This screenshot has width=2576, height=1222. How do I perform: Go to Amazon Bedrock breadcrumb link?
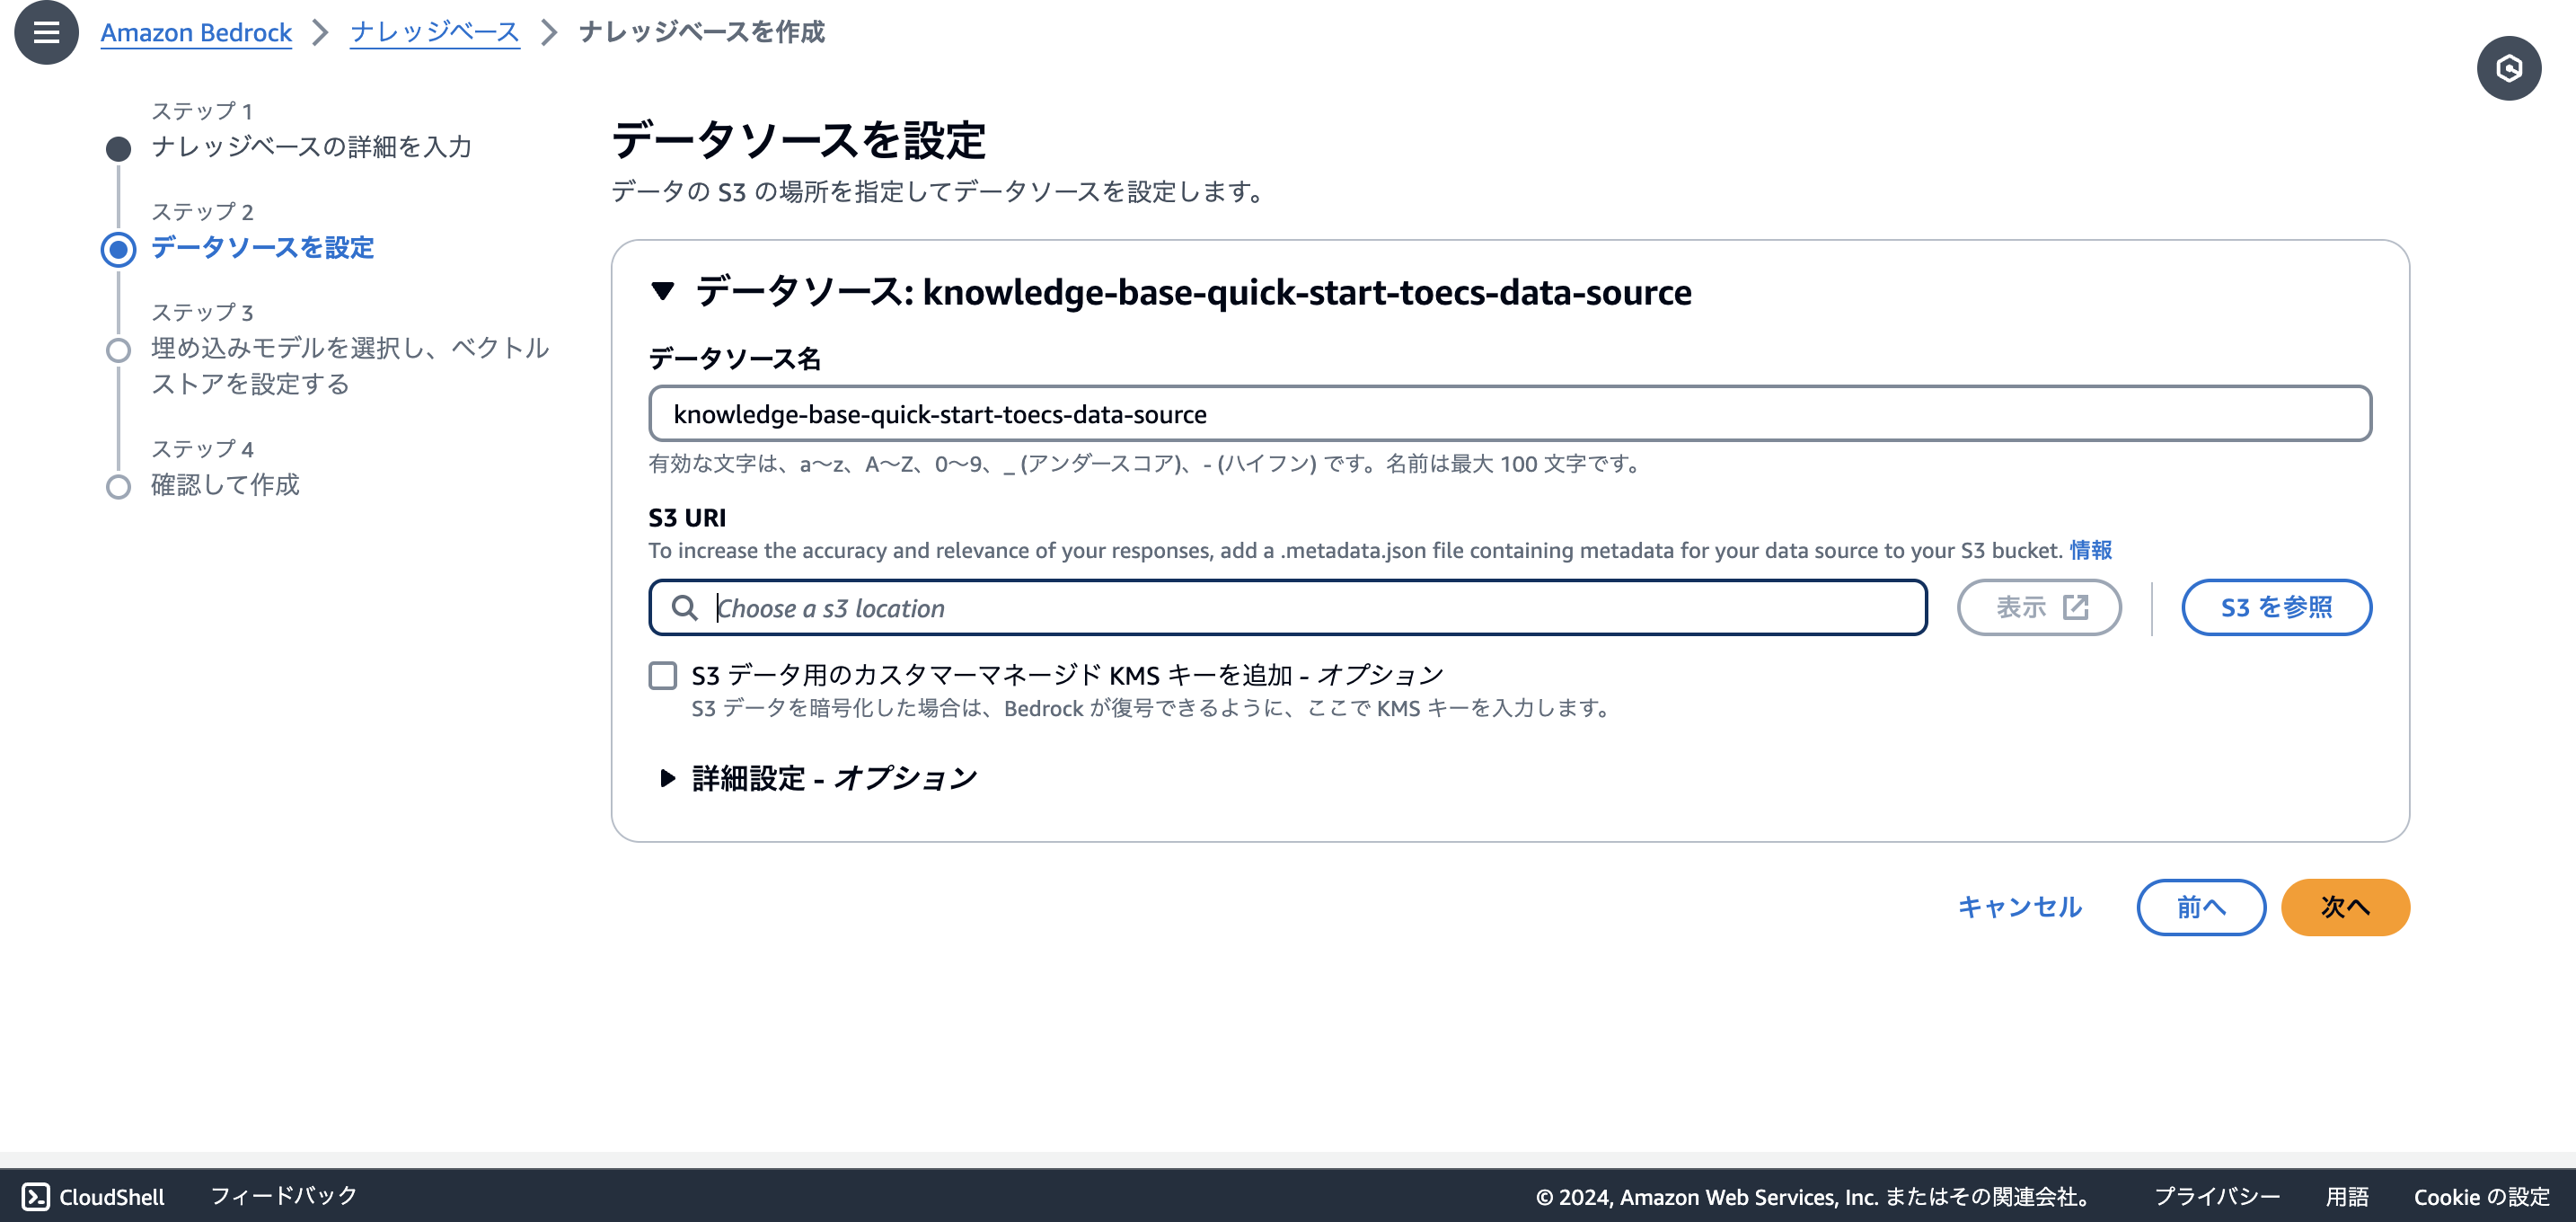[x=195, y=31]
